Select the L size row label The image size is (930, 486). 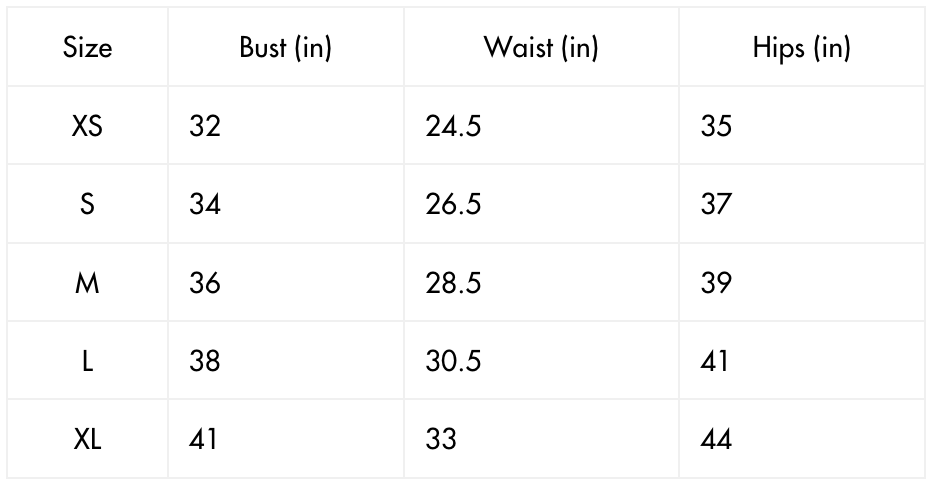pos(88,361)
